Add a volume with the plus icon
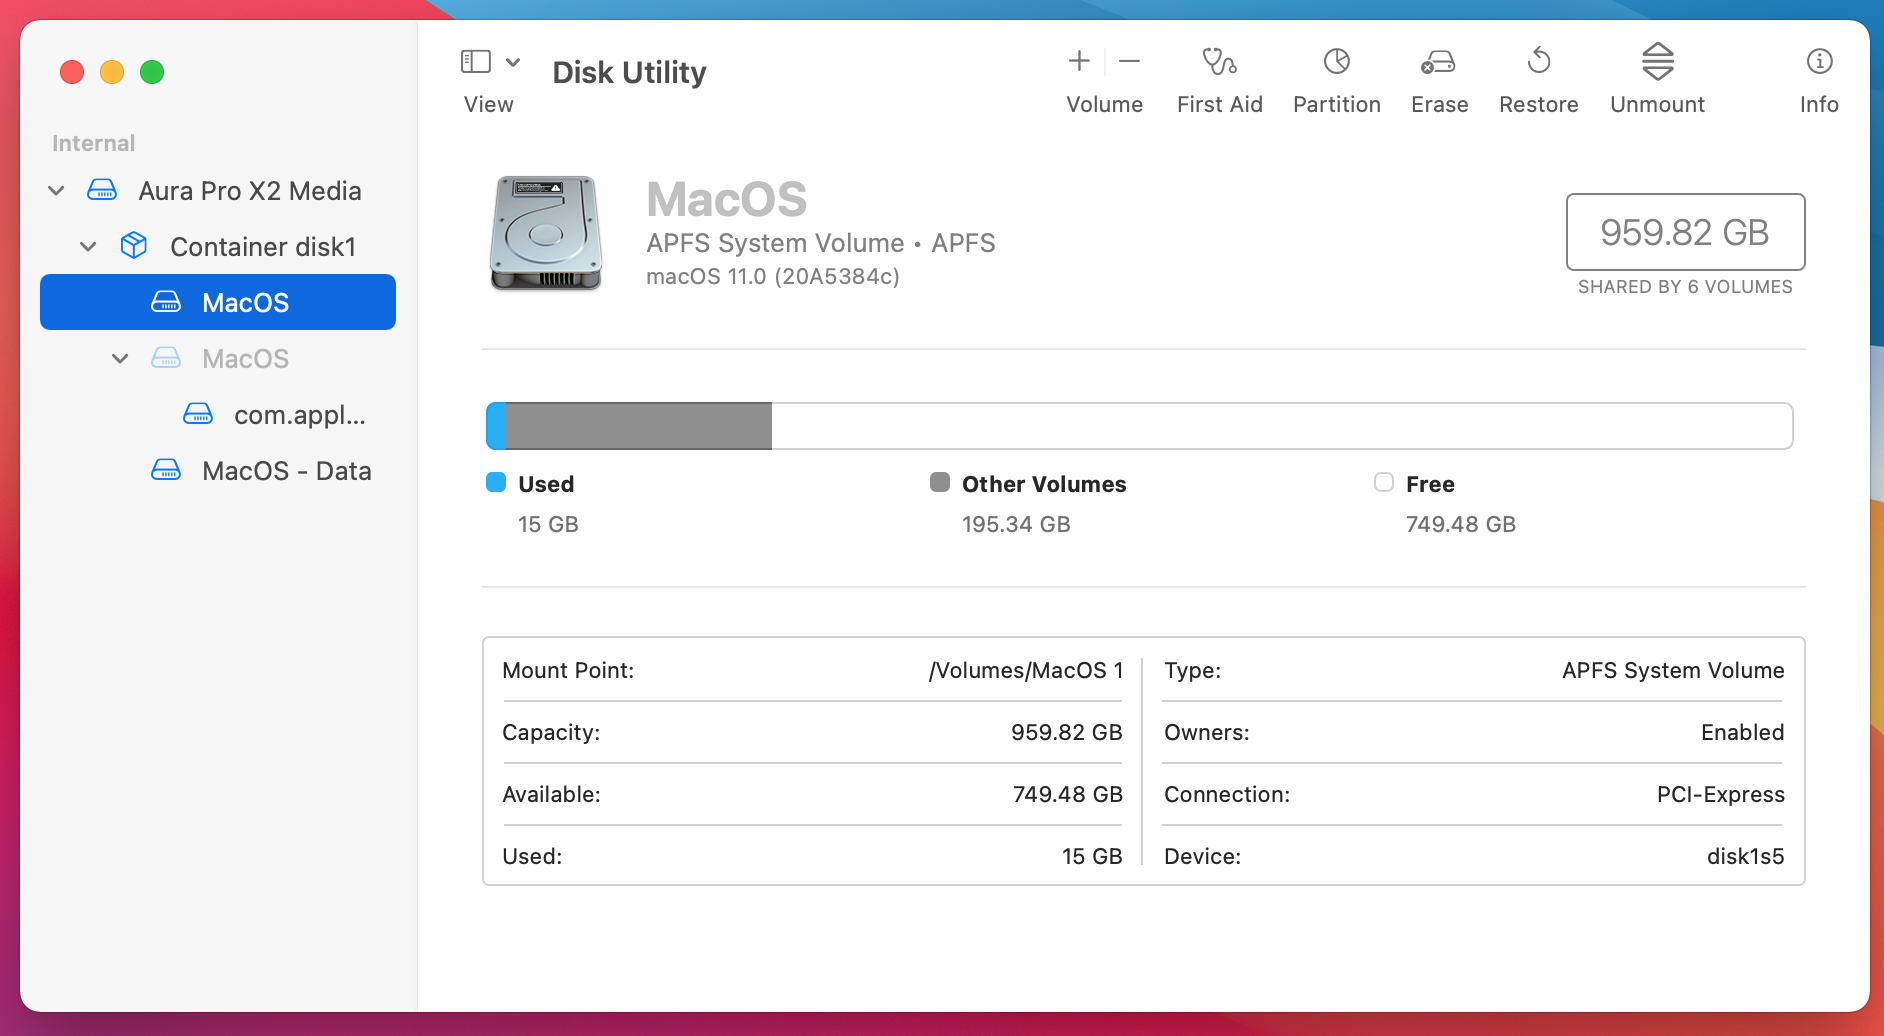 [1079, 61]
